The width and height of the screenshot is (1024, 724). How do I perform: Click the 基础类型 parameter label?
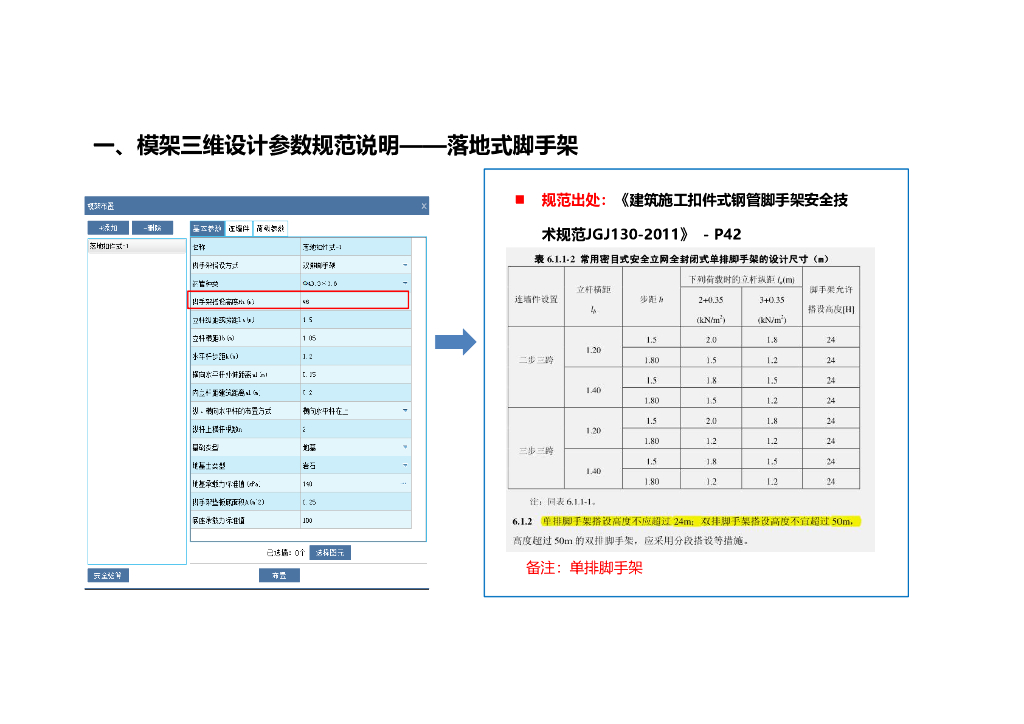pyautogui.click(x=205, y=448)
